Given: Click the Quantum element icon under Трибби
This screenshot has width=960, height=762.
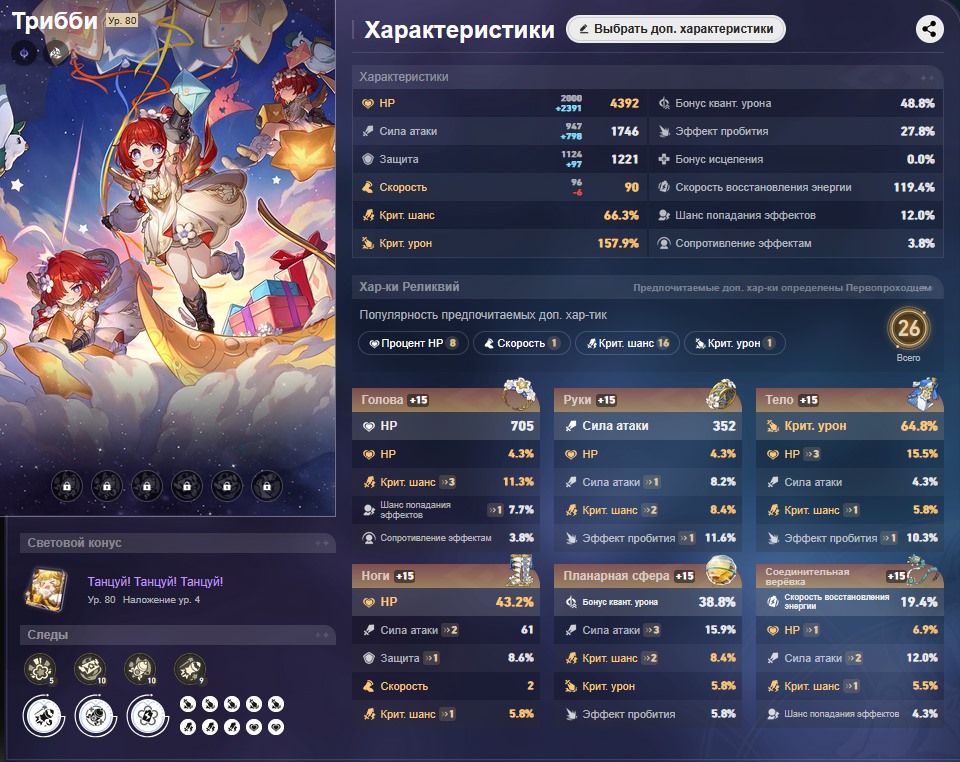Looking at the screenshot, I should (24, 54).
